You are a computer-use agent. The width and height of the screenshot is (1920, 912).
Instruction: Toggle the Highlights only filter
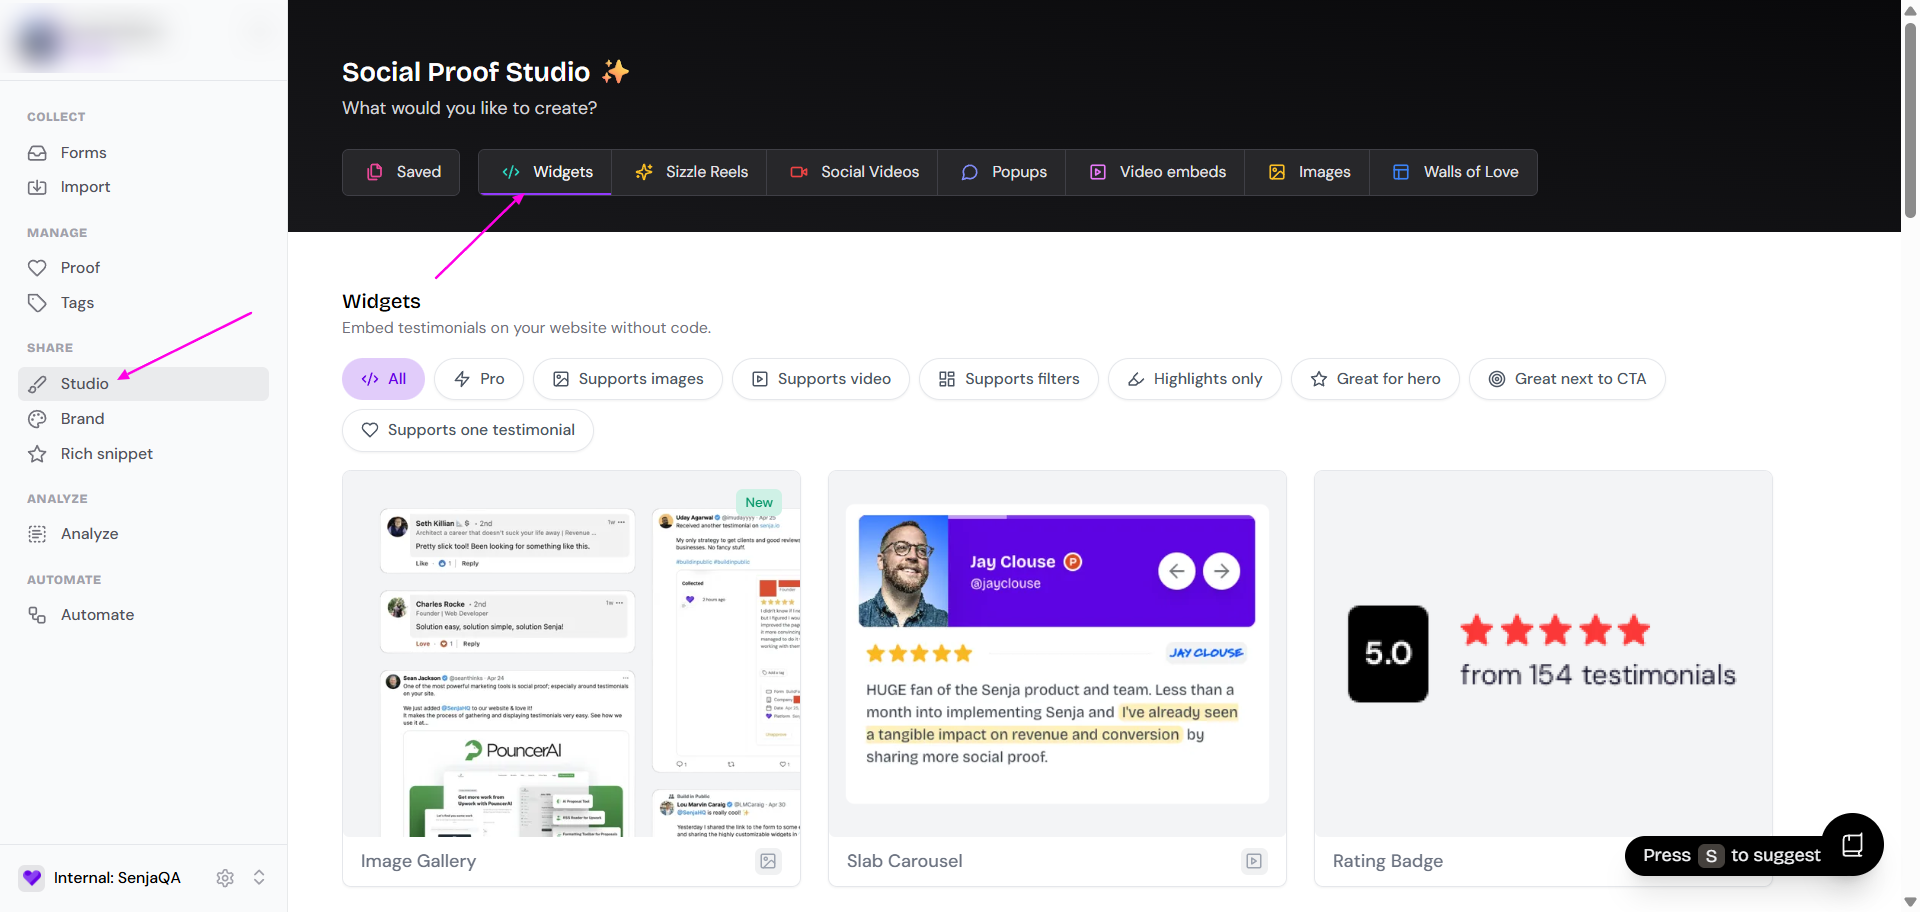[1195, 379]
